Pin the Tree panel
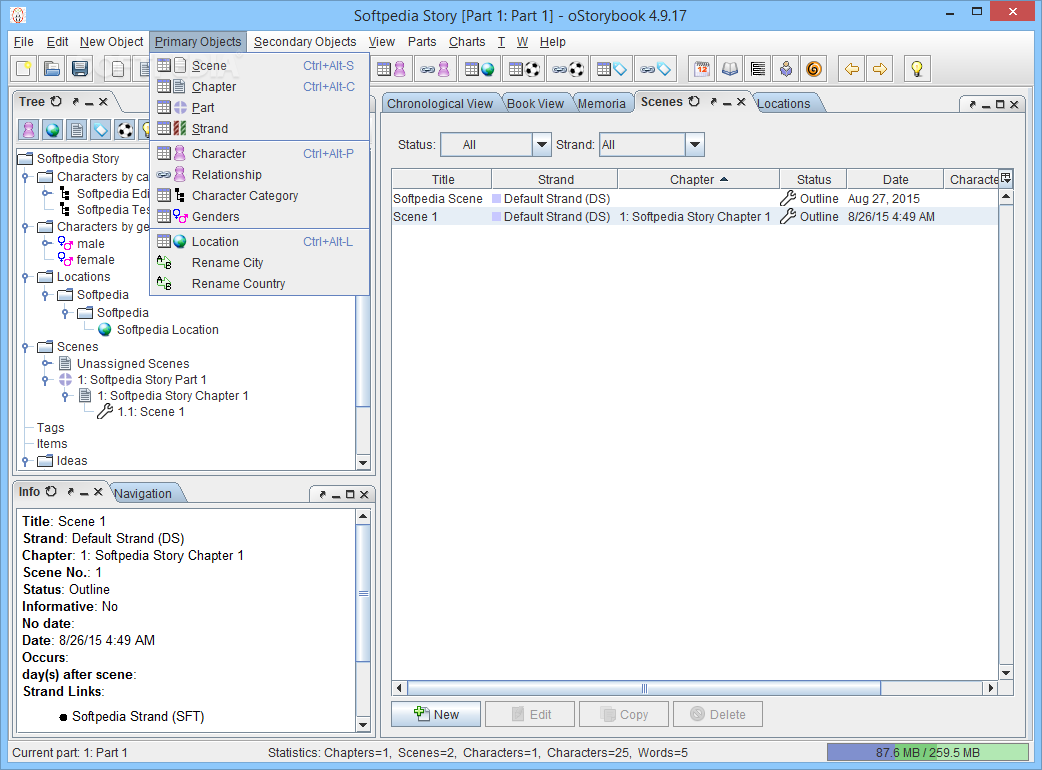1042x770 pixels. click(x=75, y=102)
